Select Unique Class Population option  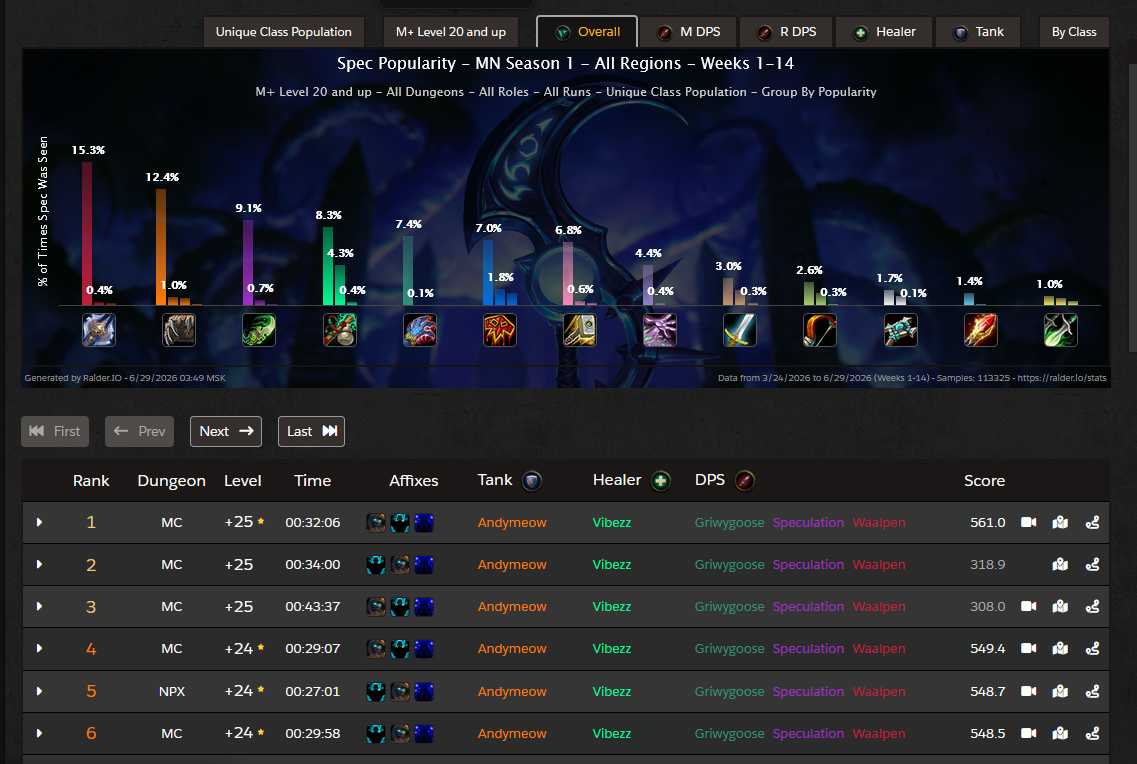tap(284, 32)
